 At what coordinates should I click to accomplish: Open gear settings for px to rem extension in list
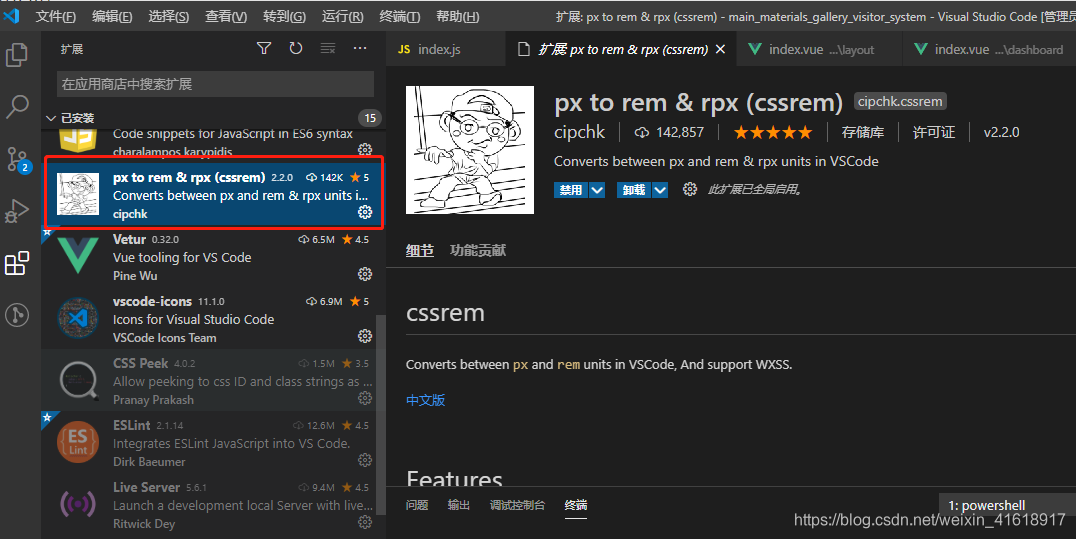point(365,212)
